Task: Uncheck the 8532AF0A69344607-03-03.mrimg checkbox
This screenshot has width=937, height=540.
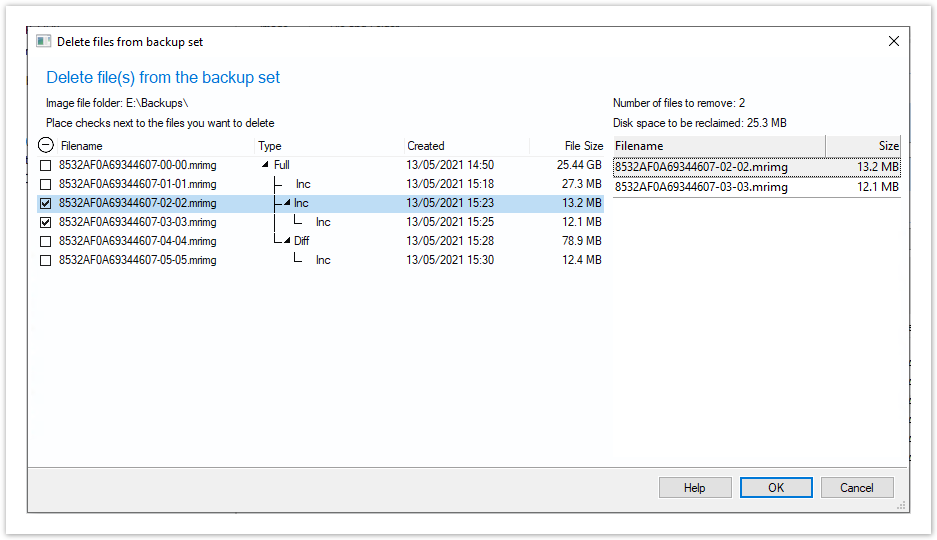Action: click(x=45, y=223)
